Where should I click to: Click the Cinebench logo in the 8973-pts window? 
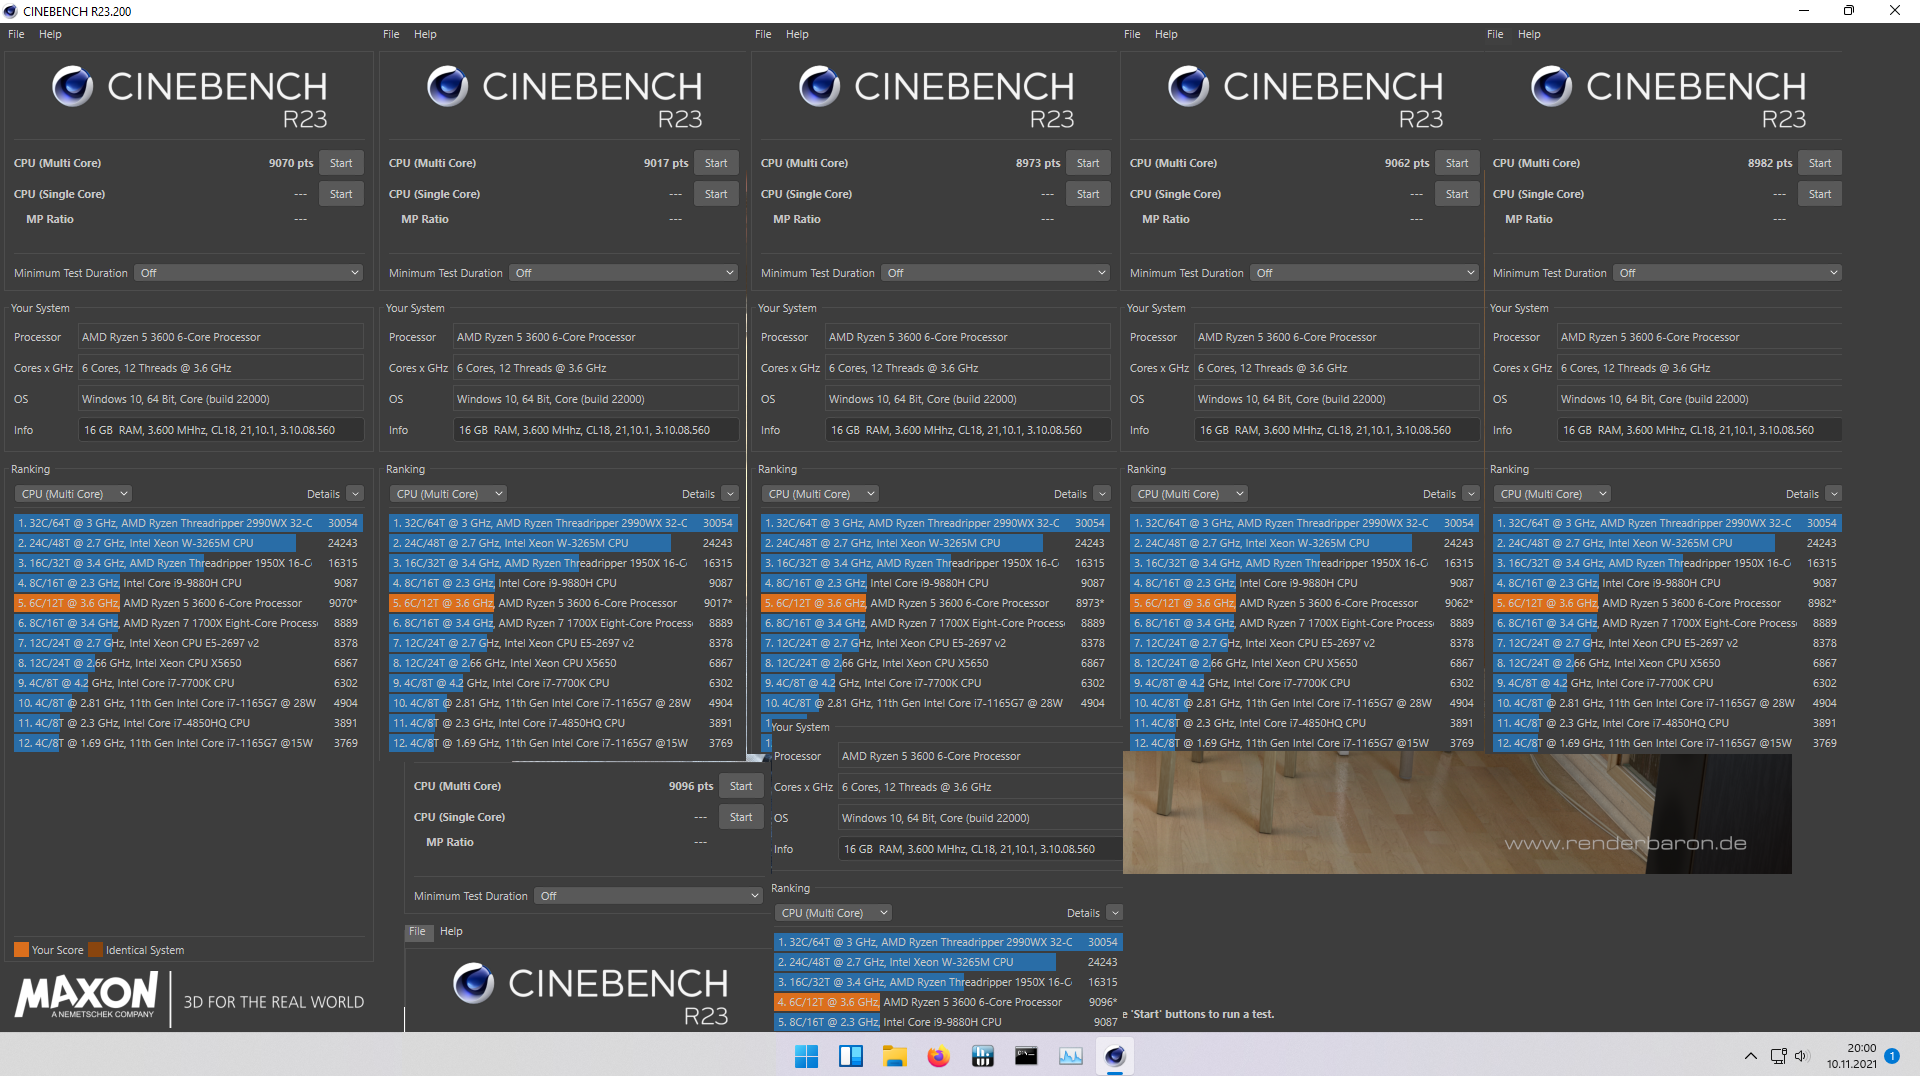pos(937,97)
